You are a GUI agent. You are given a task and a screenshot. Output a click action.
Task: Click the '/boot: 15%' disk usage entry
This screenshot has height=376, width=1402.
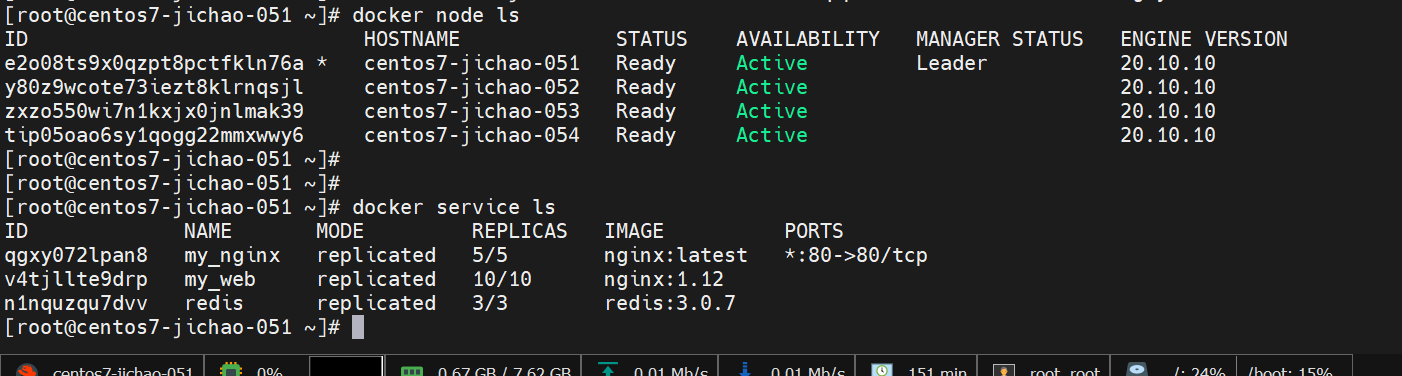coord(1290,372)
